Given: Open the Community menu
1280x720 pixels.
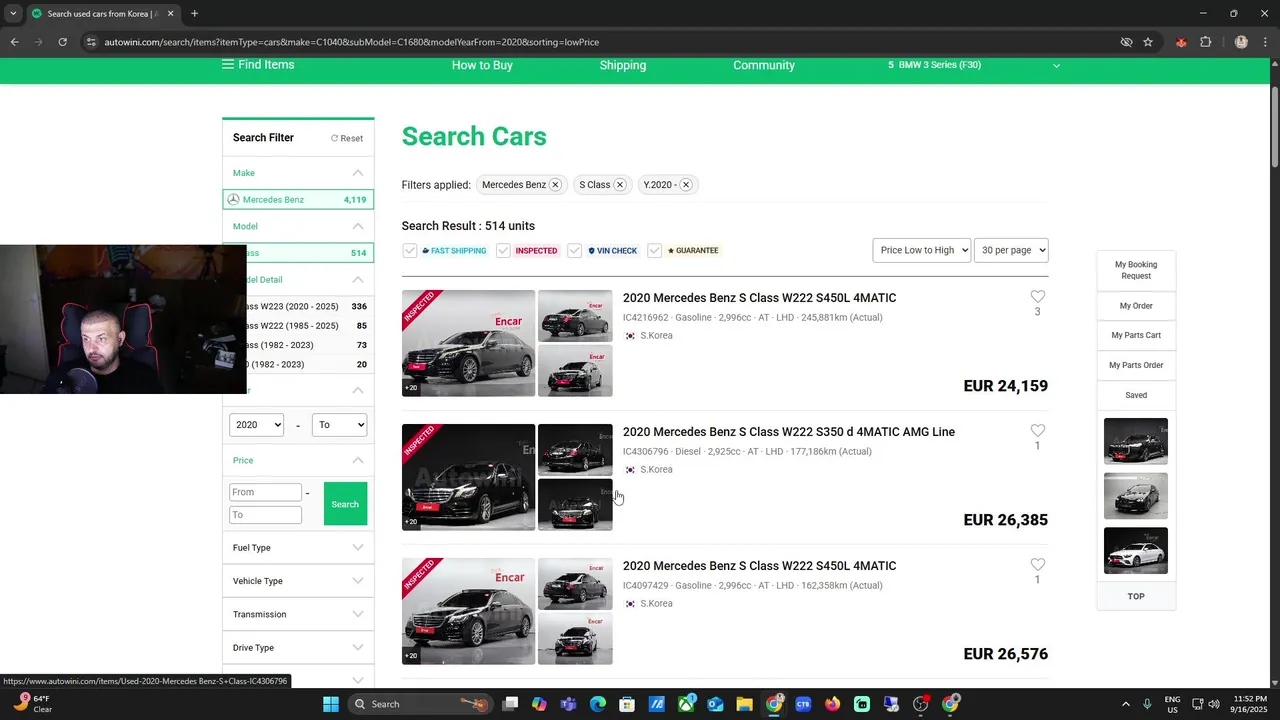Looking at the screenshot, I should (764, 65).
